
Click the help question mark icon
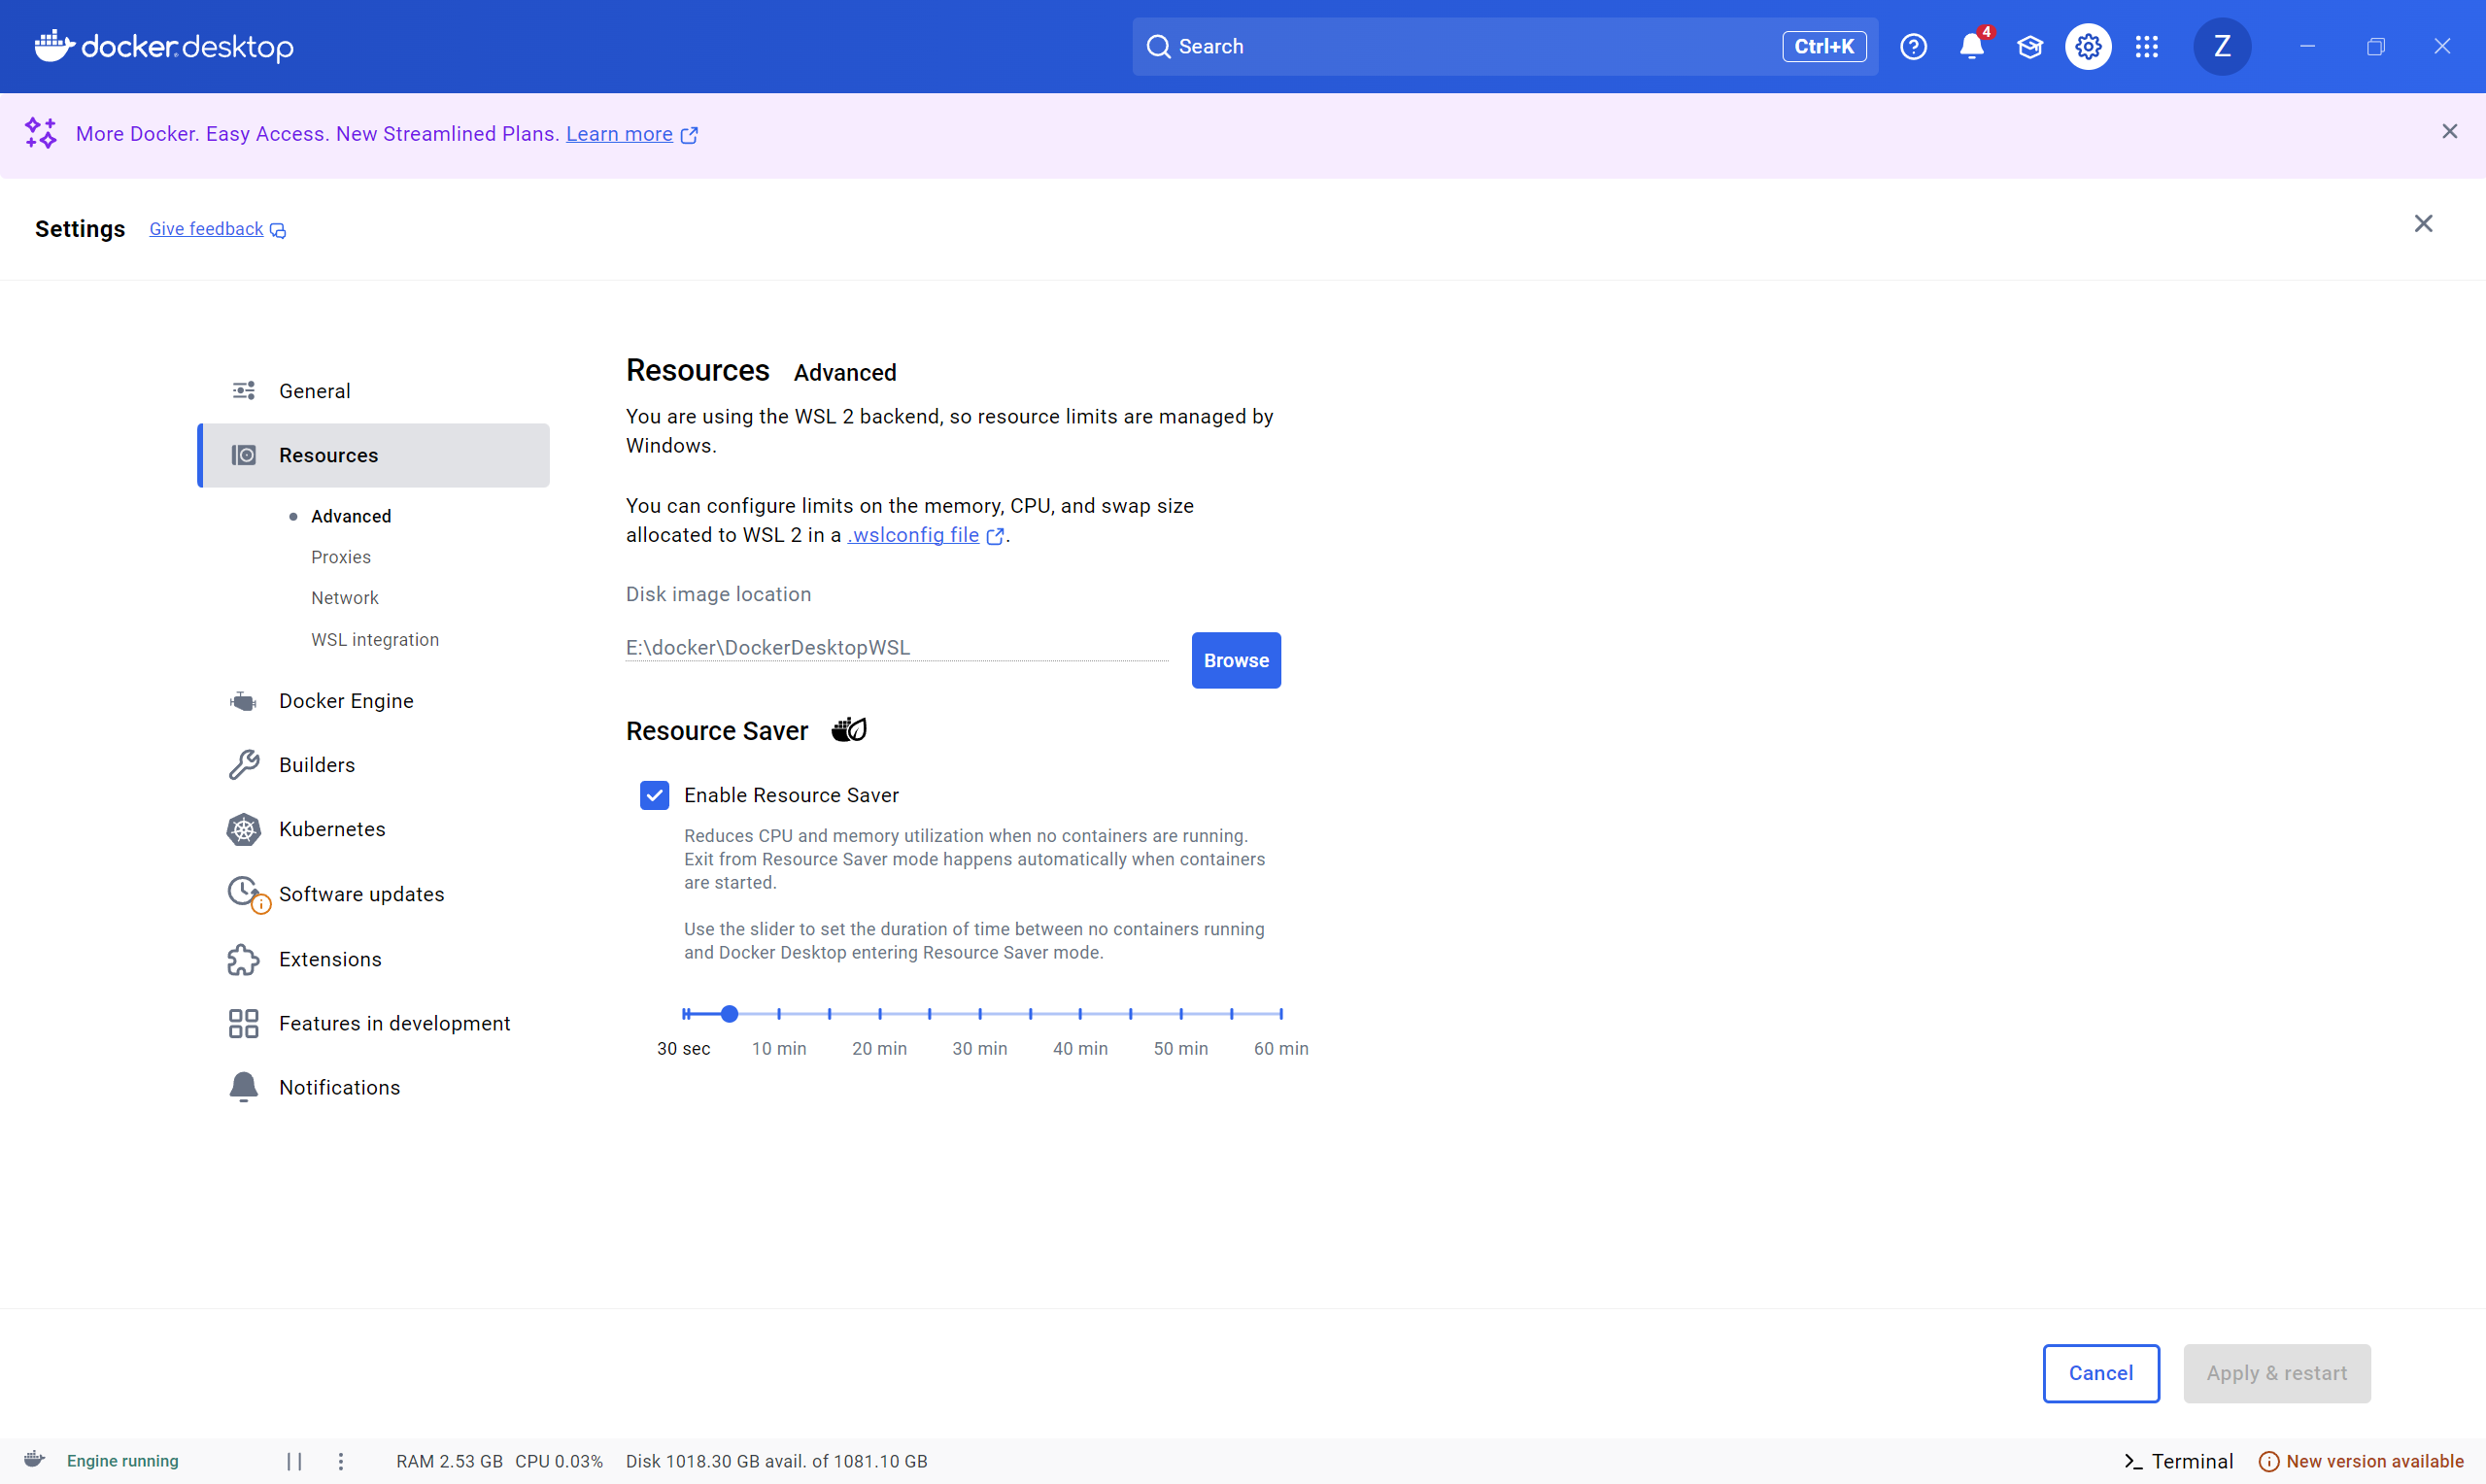(x=1913, y=47)
